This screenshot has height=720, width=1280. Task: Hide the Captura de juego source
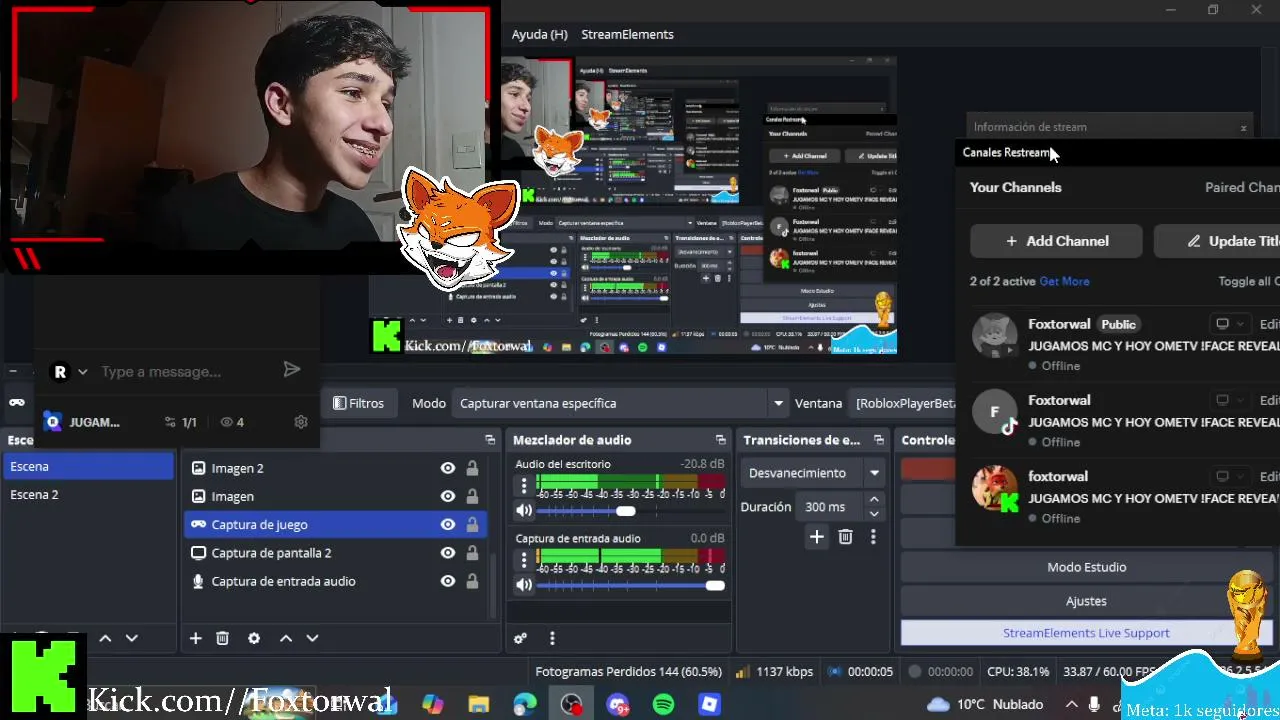pyautogui.click(x=448, y=524)
